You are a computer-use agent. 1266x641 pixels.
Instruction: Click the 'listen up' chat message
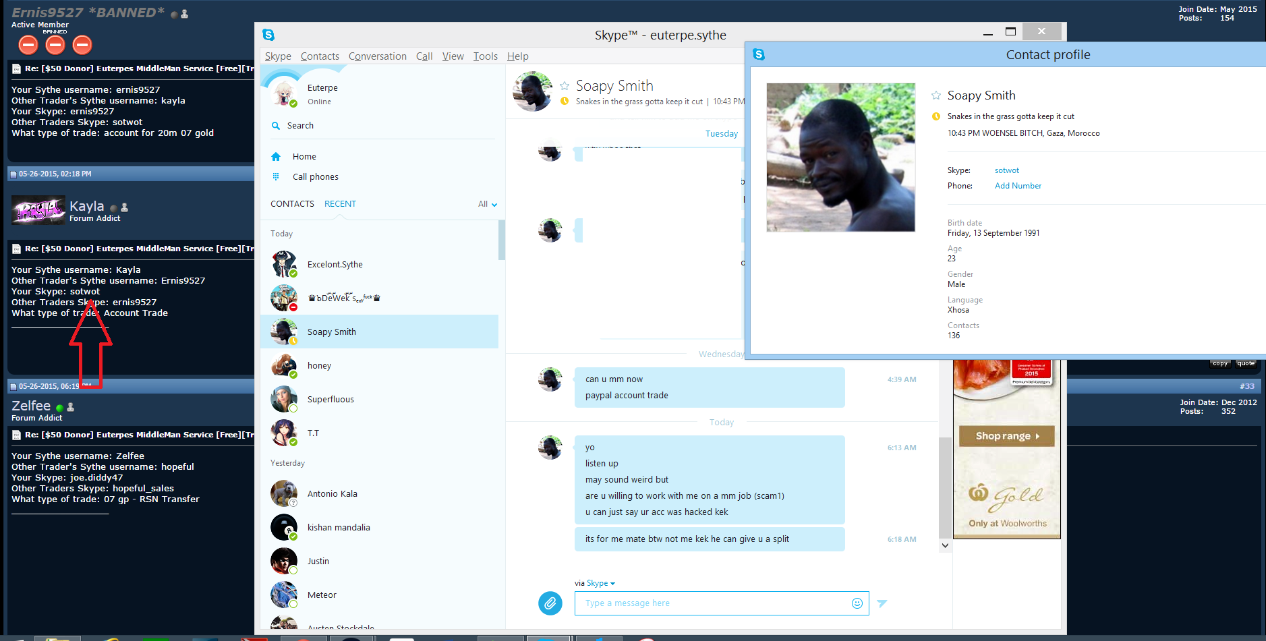[x=602, y=464]
